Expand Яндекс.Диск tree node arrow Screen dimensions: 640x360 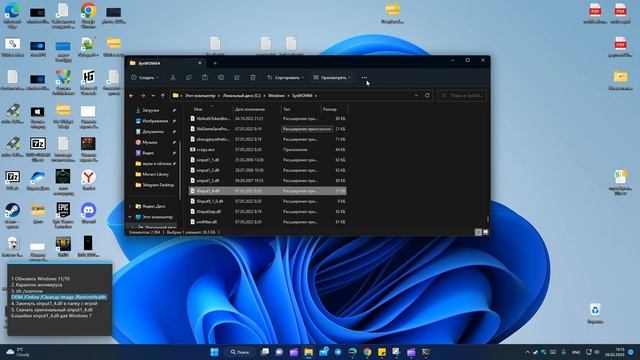coord(130,206)
